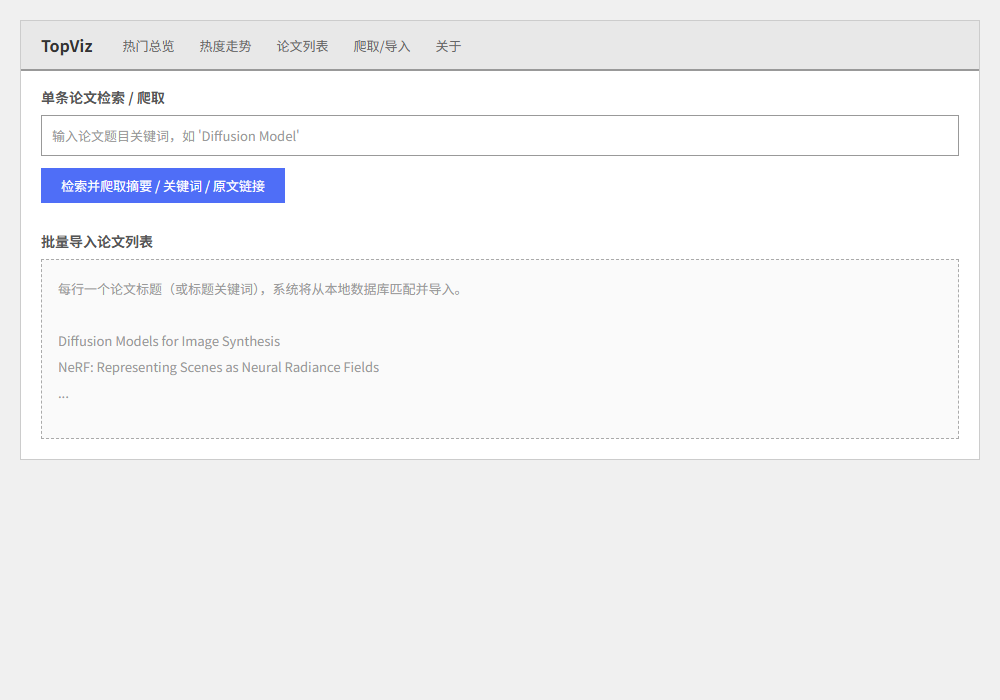The width and height of the screenshot is (1000, 700).
Task: Click the 批量导入论文列表 heading
Action: (97, 242)
